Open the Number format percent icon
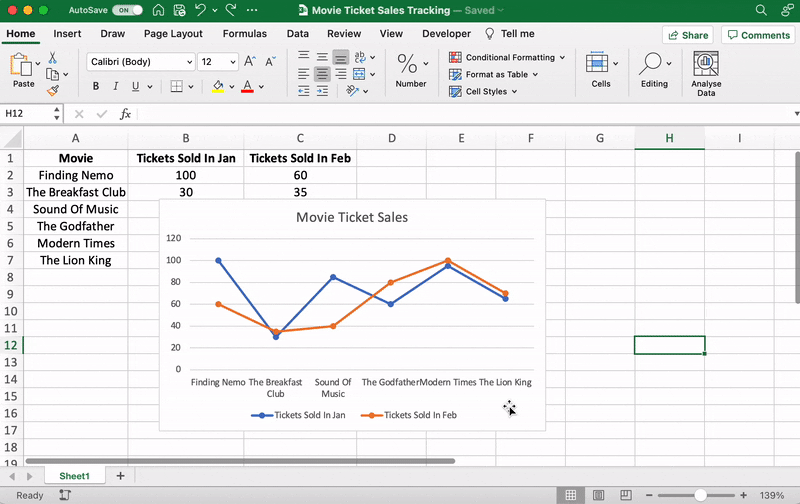 click(407, 64)
